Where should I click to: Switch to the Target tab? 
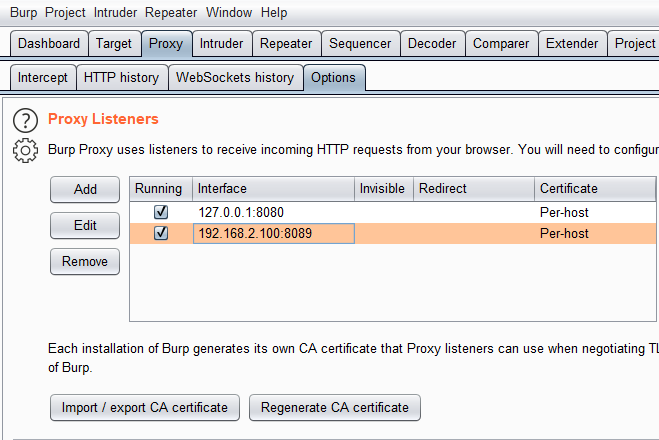[x=113, y=43]
